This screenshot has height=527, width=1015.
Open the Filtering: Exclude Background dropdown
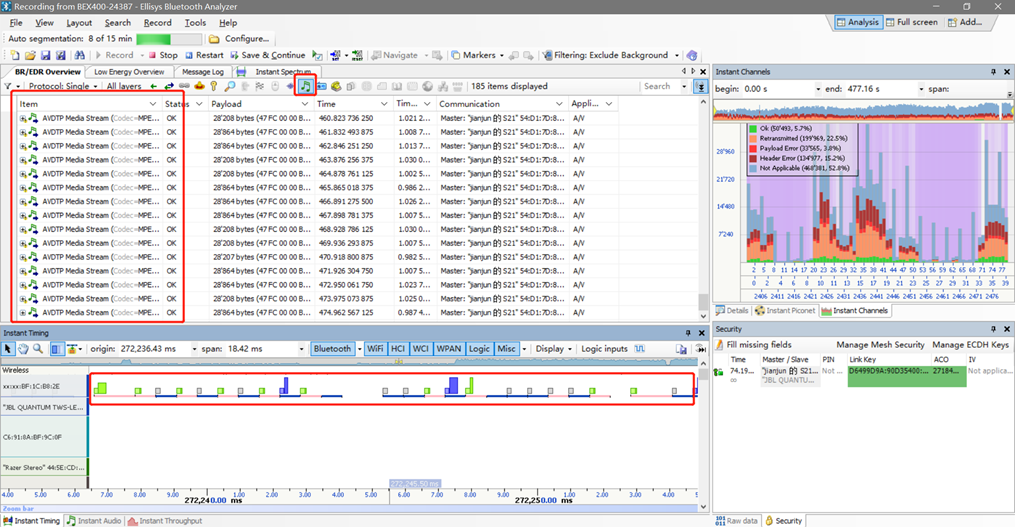(x=610, y=56)
